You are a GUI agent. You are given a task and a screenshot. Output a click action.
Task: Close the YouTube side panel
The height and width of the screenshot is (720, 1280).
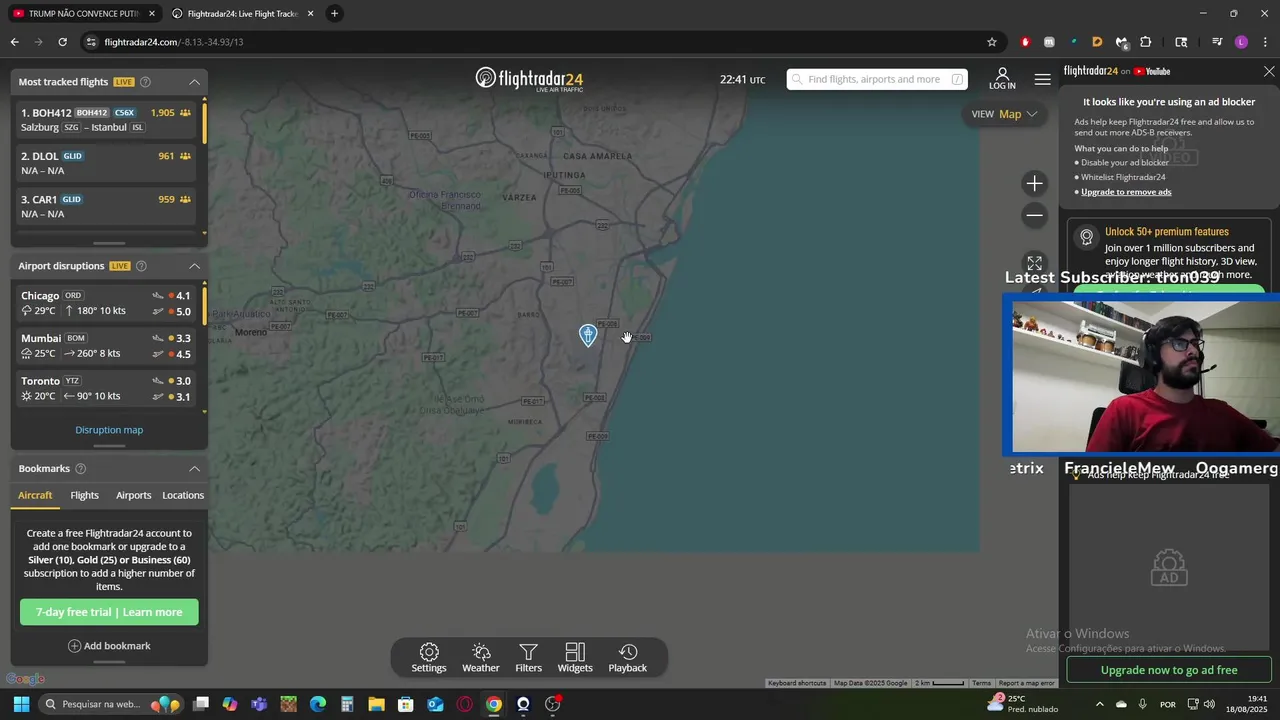pos(1269,72)
